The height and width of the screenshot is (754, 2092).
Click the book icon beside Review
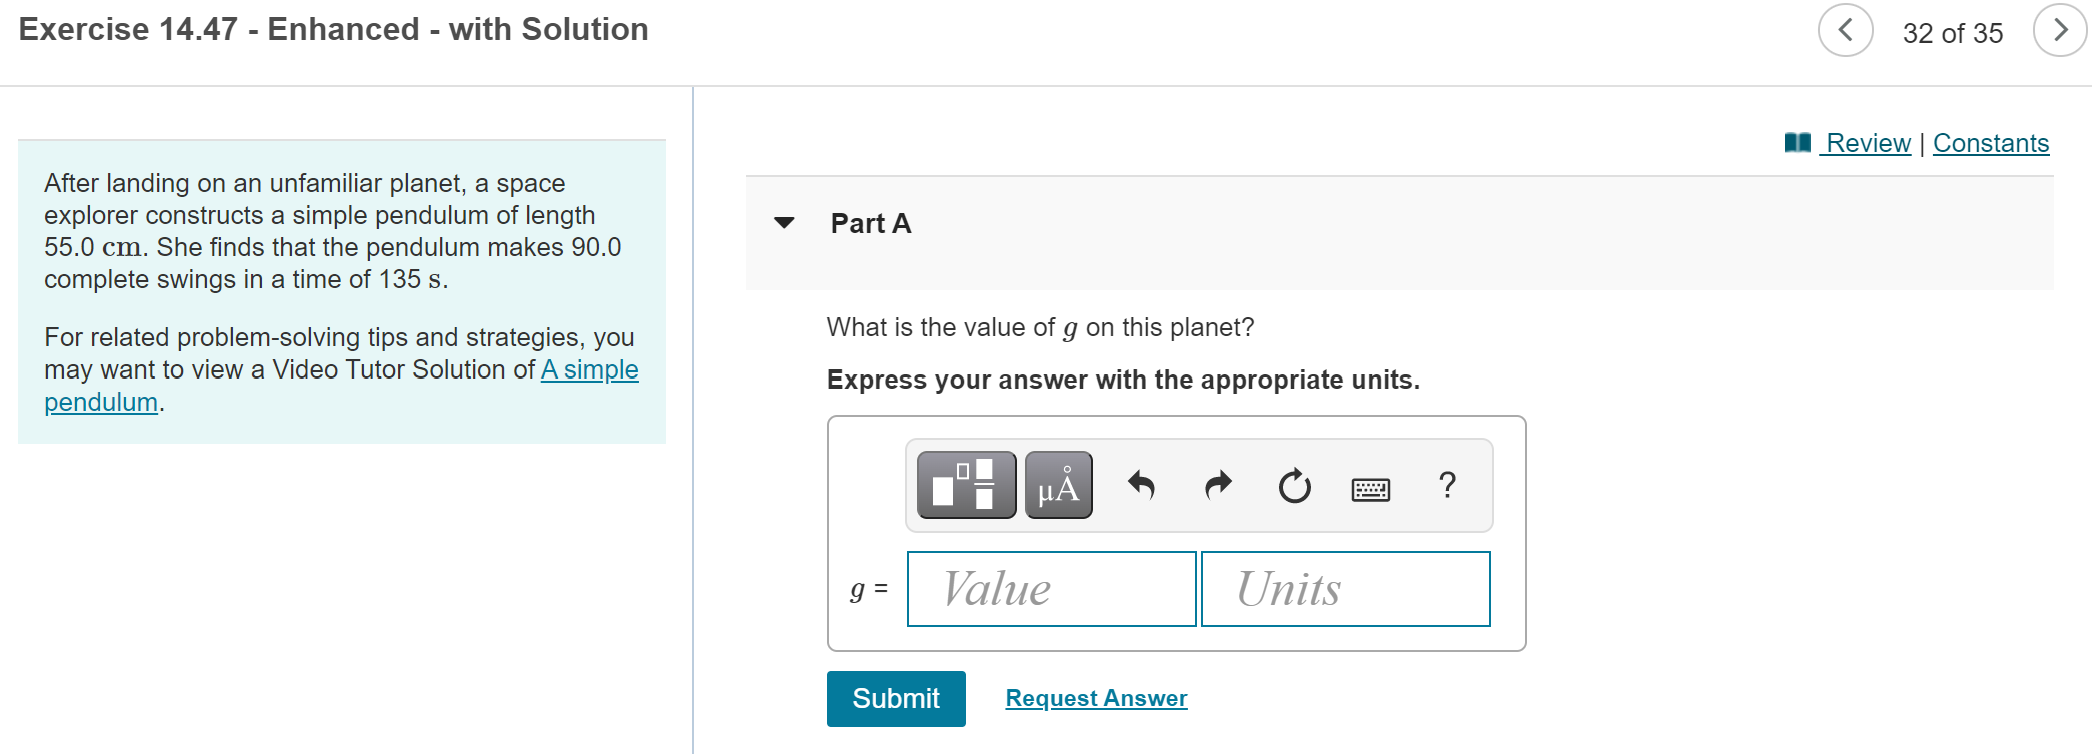coord(1797,143)
